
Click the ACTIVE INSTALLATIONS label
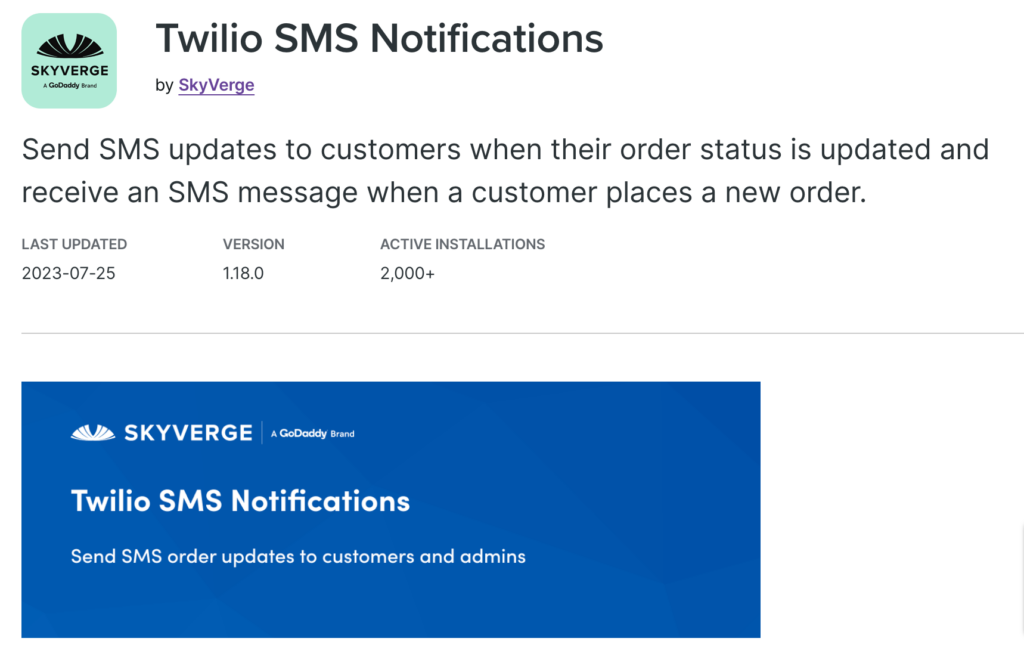pos(462,244)
